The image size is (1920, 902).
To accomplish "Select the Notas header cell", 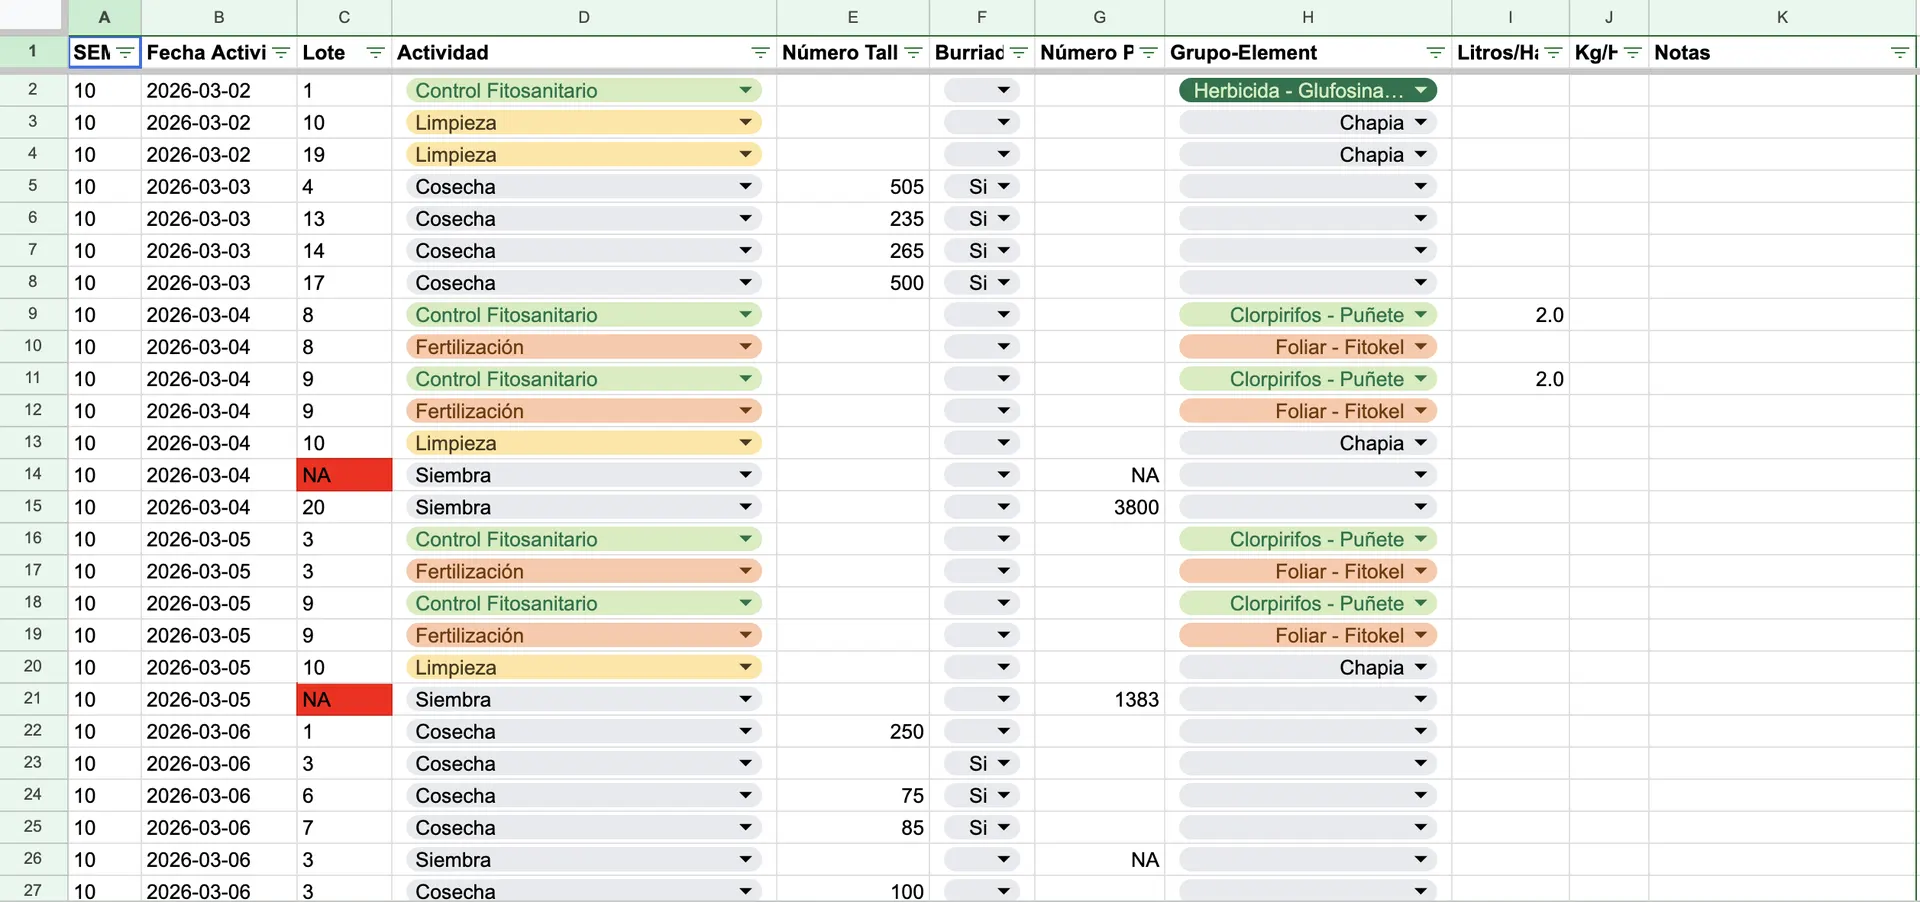I will pos(1782,53).
